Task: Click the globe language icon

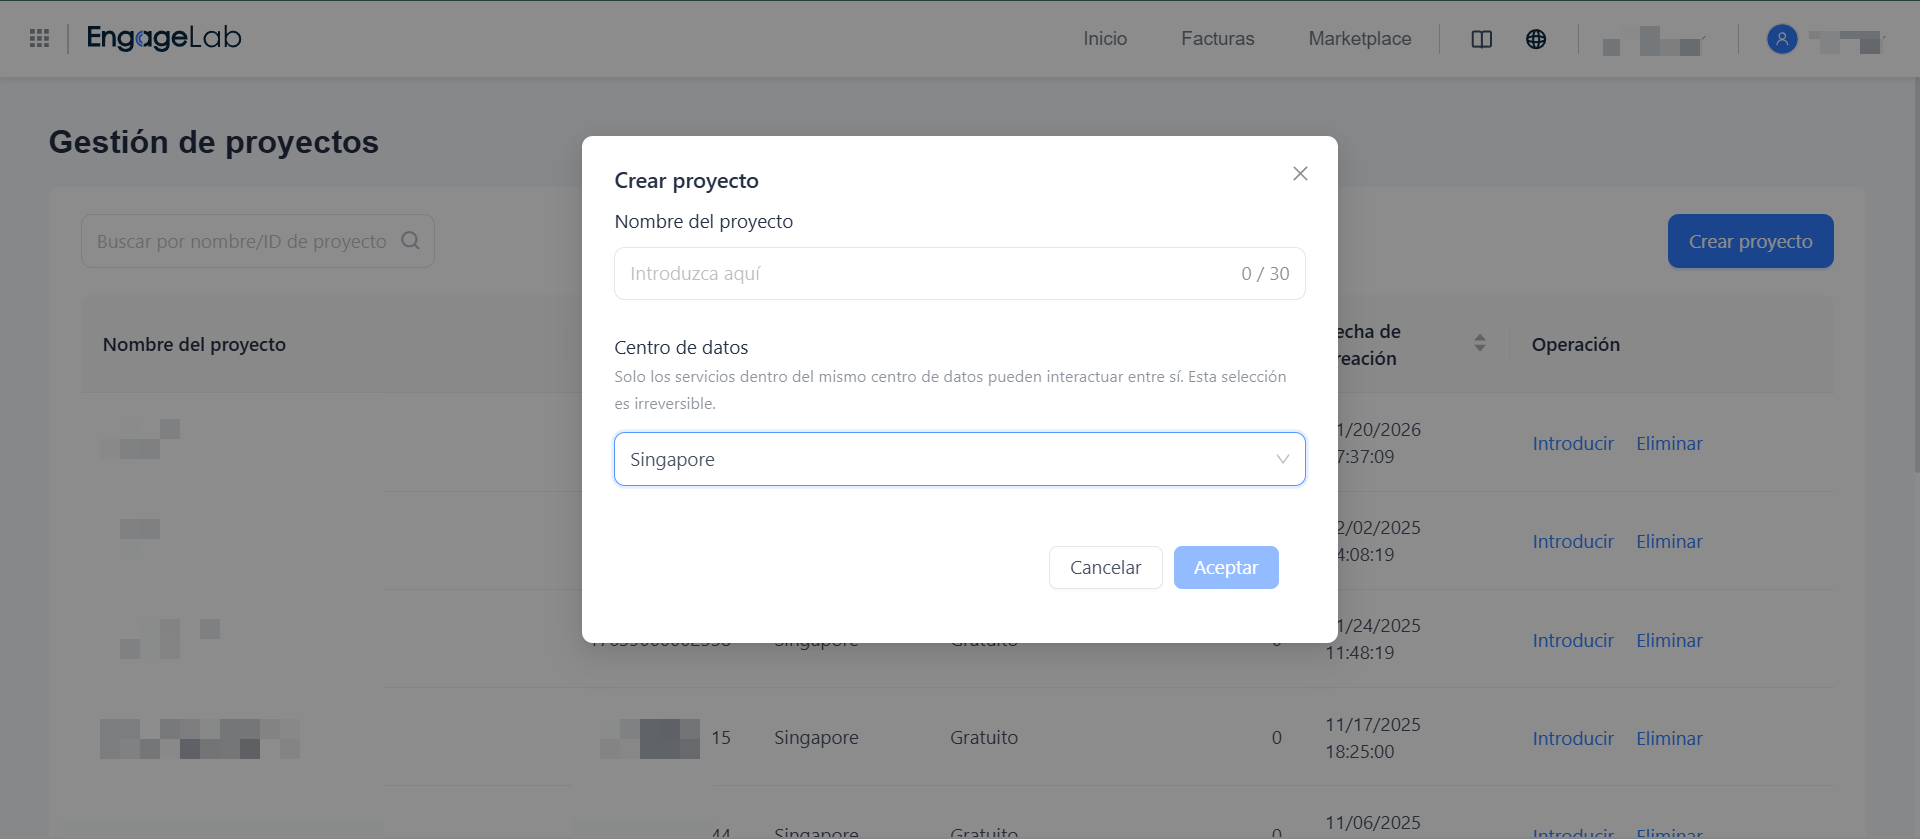Action: pos(1536,39)
